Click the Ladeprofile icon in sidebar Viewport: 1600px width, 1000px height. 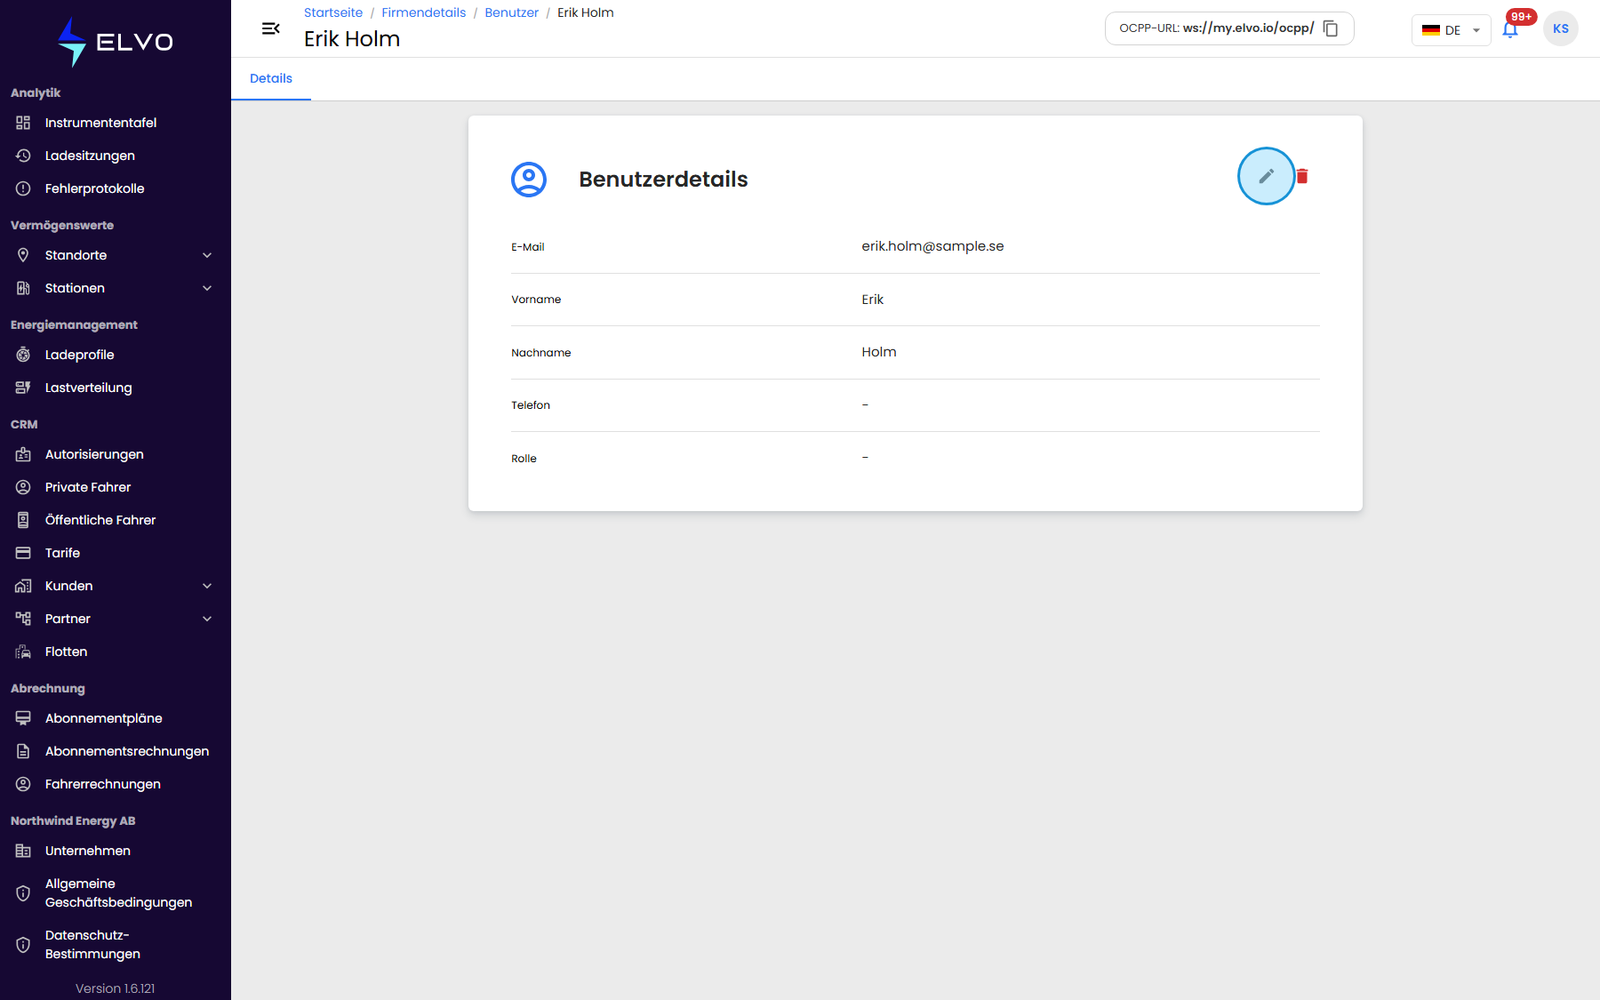point(23,355)
